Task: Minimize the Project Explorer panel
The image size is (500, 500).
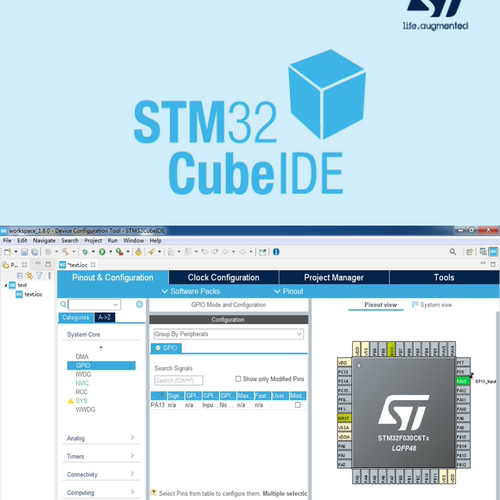Action: 38,264
